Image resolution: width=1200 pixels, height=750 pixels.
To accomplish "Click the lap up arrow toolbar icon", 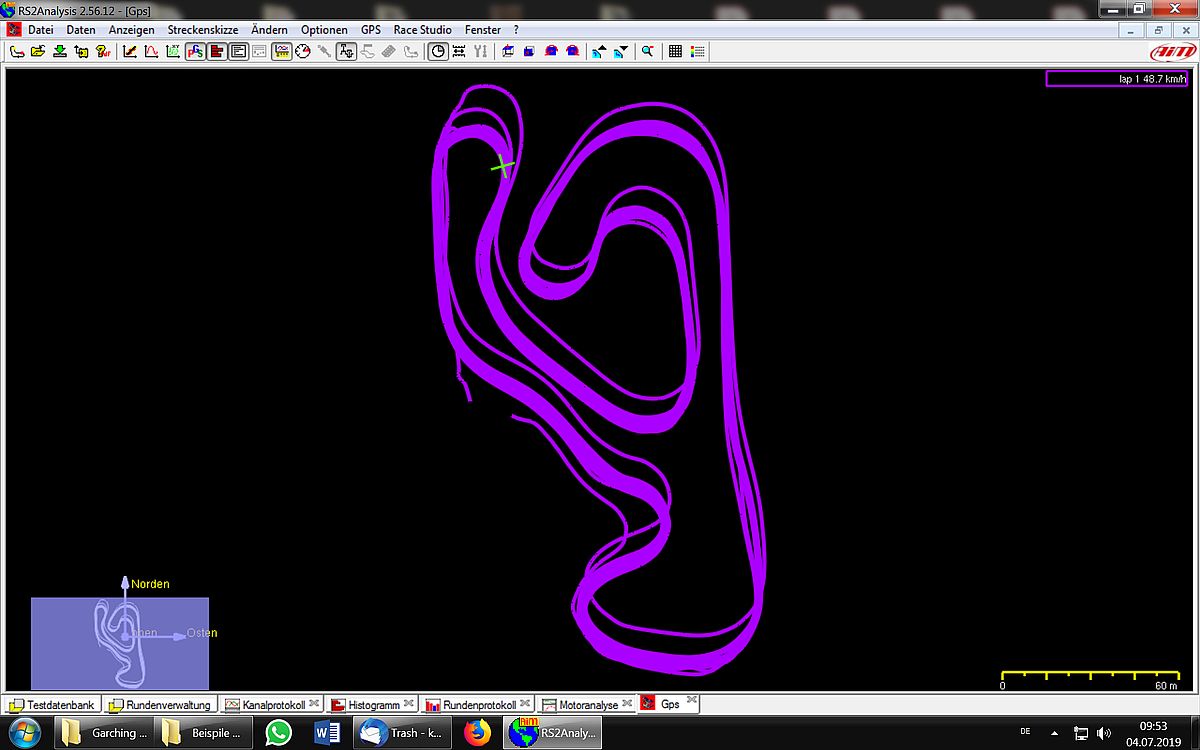I will 599,51.
